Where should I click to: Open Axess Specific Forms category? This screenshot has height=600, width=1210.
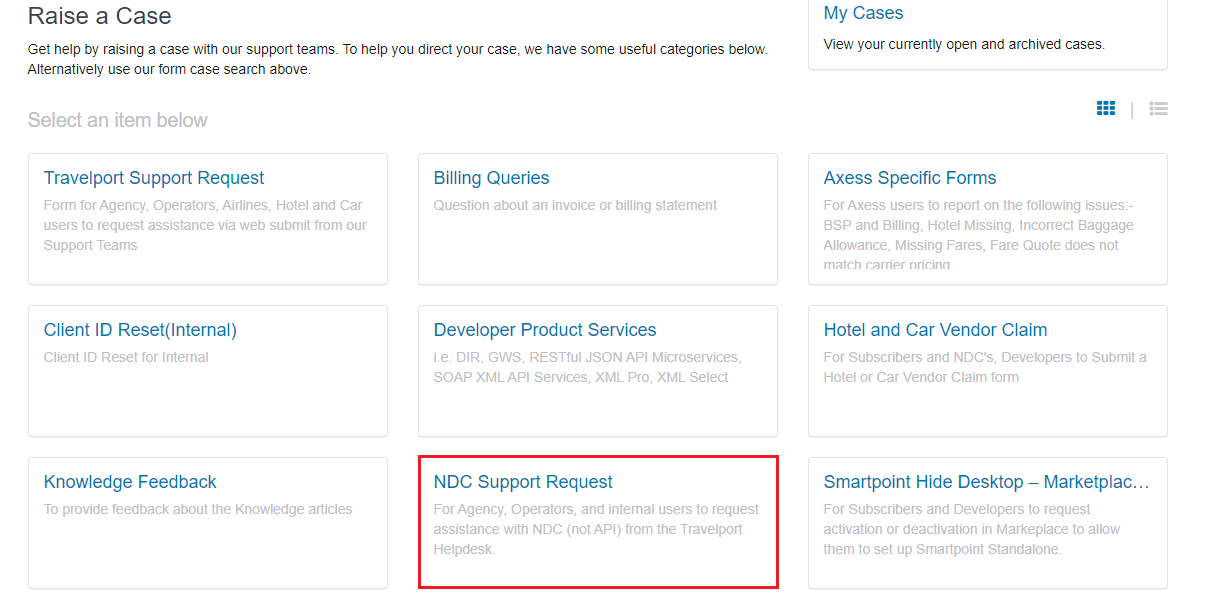pos(910,178)
